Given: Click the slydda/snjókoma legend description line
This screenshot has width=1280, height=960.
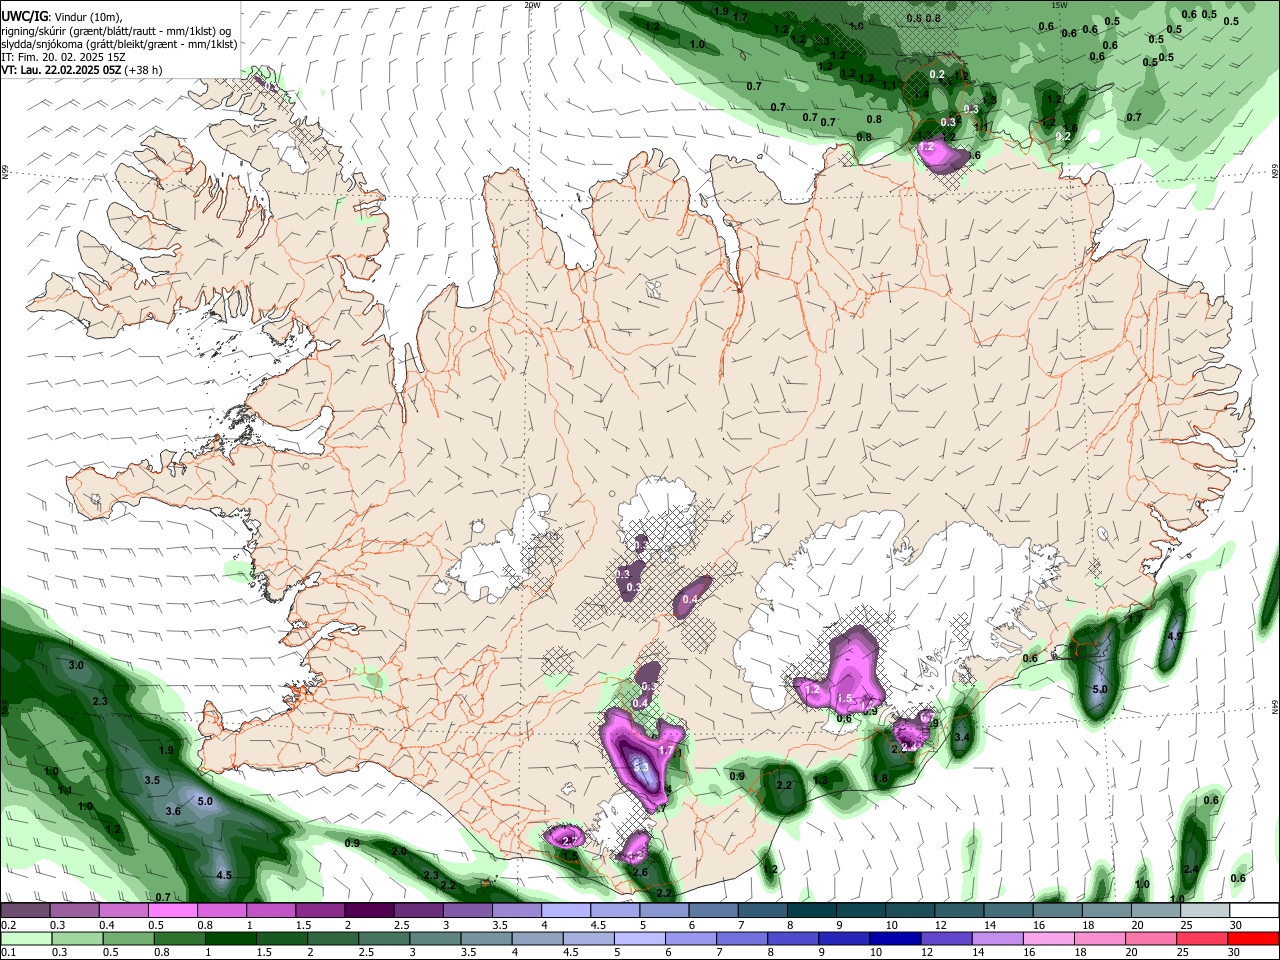Looking at the screenshot, I should (119, 44).
